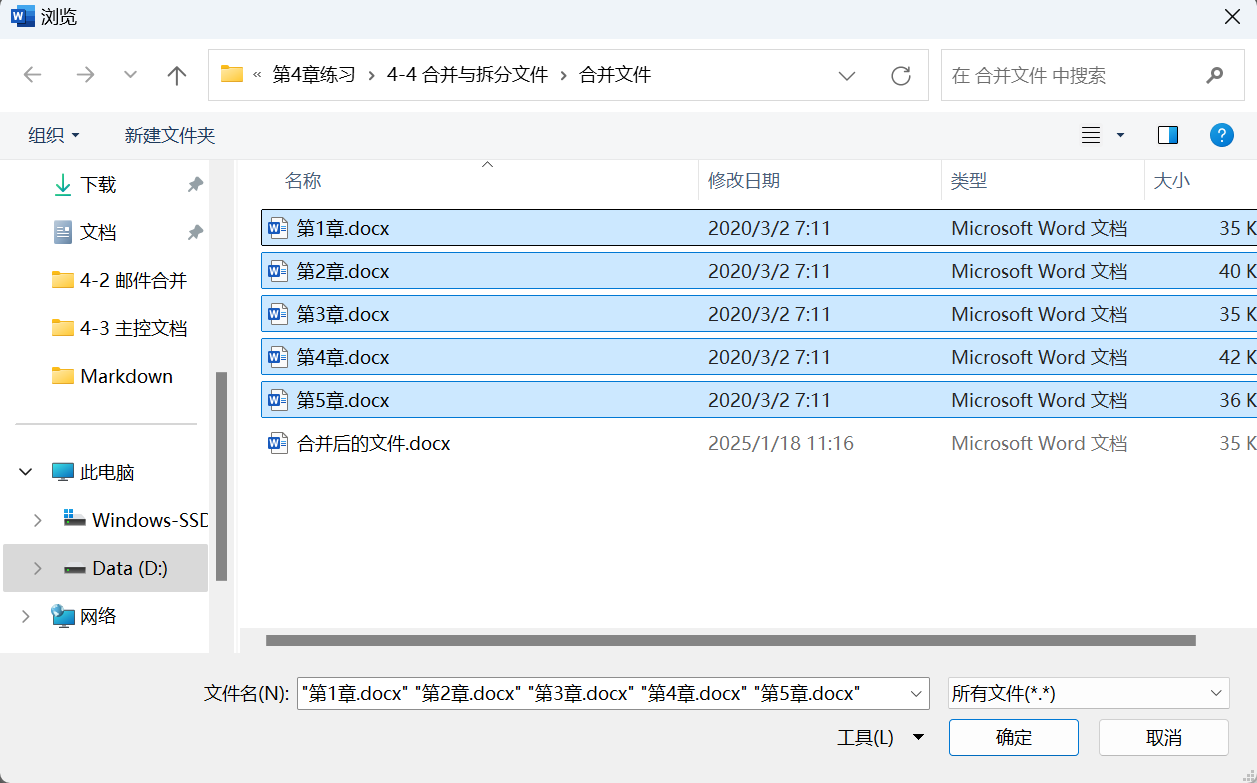
Task: Click the 合并文件 breadcrumb segment
Action: pyautogui.click(x=615, y=75)
